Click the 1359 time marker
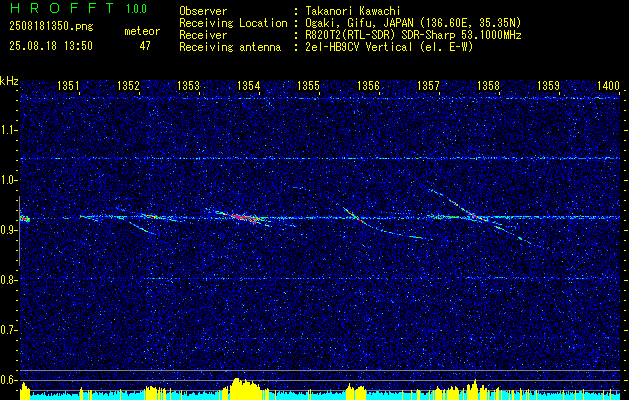Viewport: 629px width, 400px height. click(548, 85)
